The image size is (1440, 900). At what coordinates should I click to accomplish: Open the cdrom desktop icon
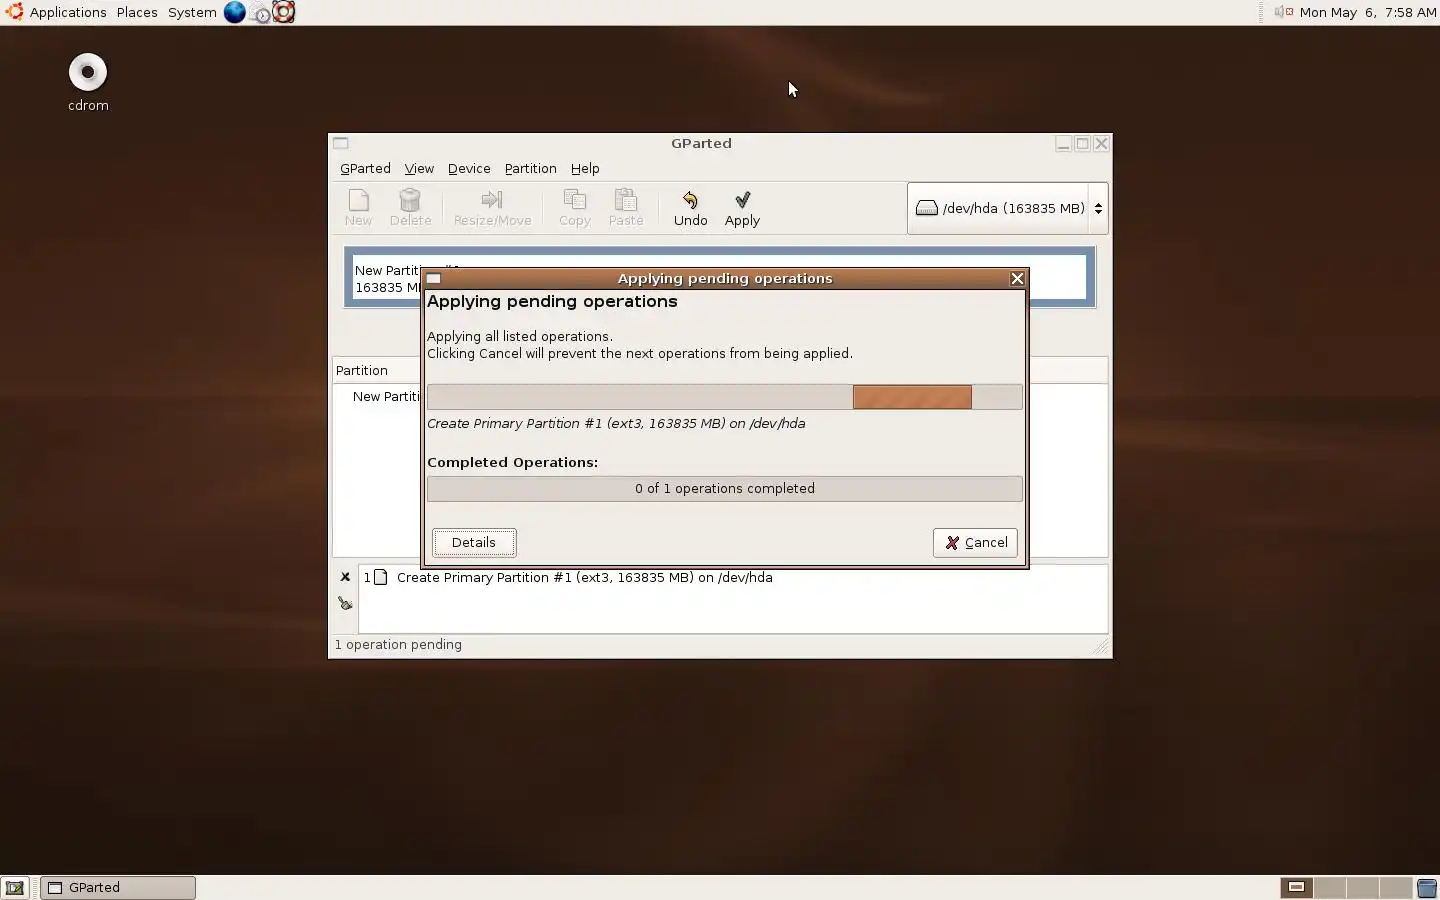point(88,83)
